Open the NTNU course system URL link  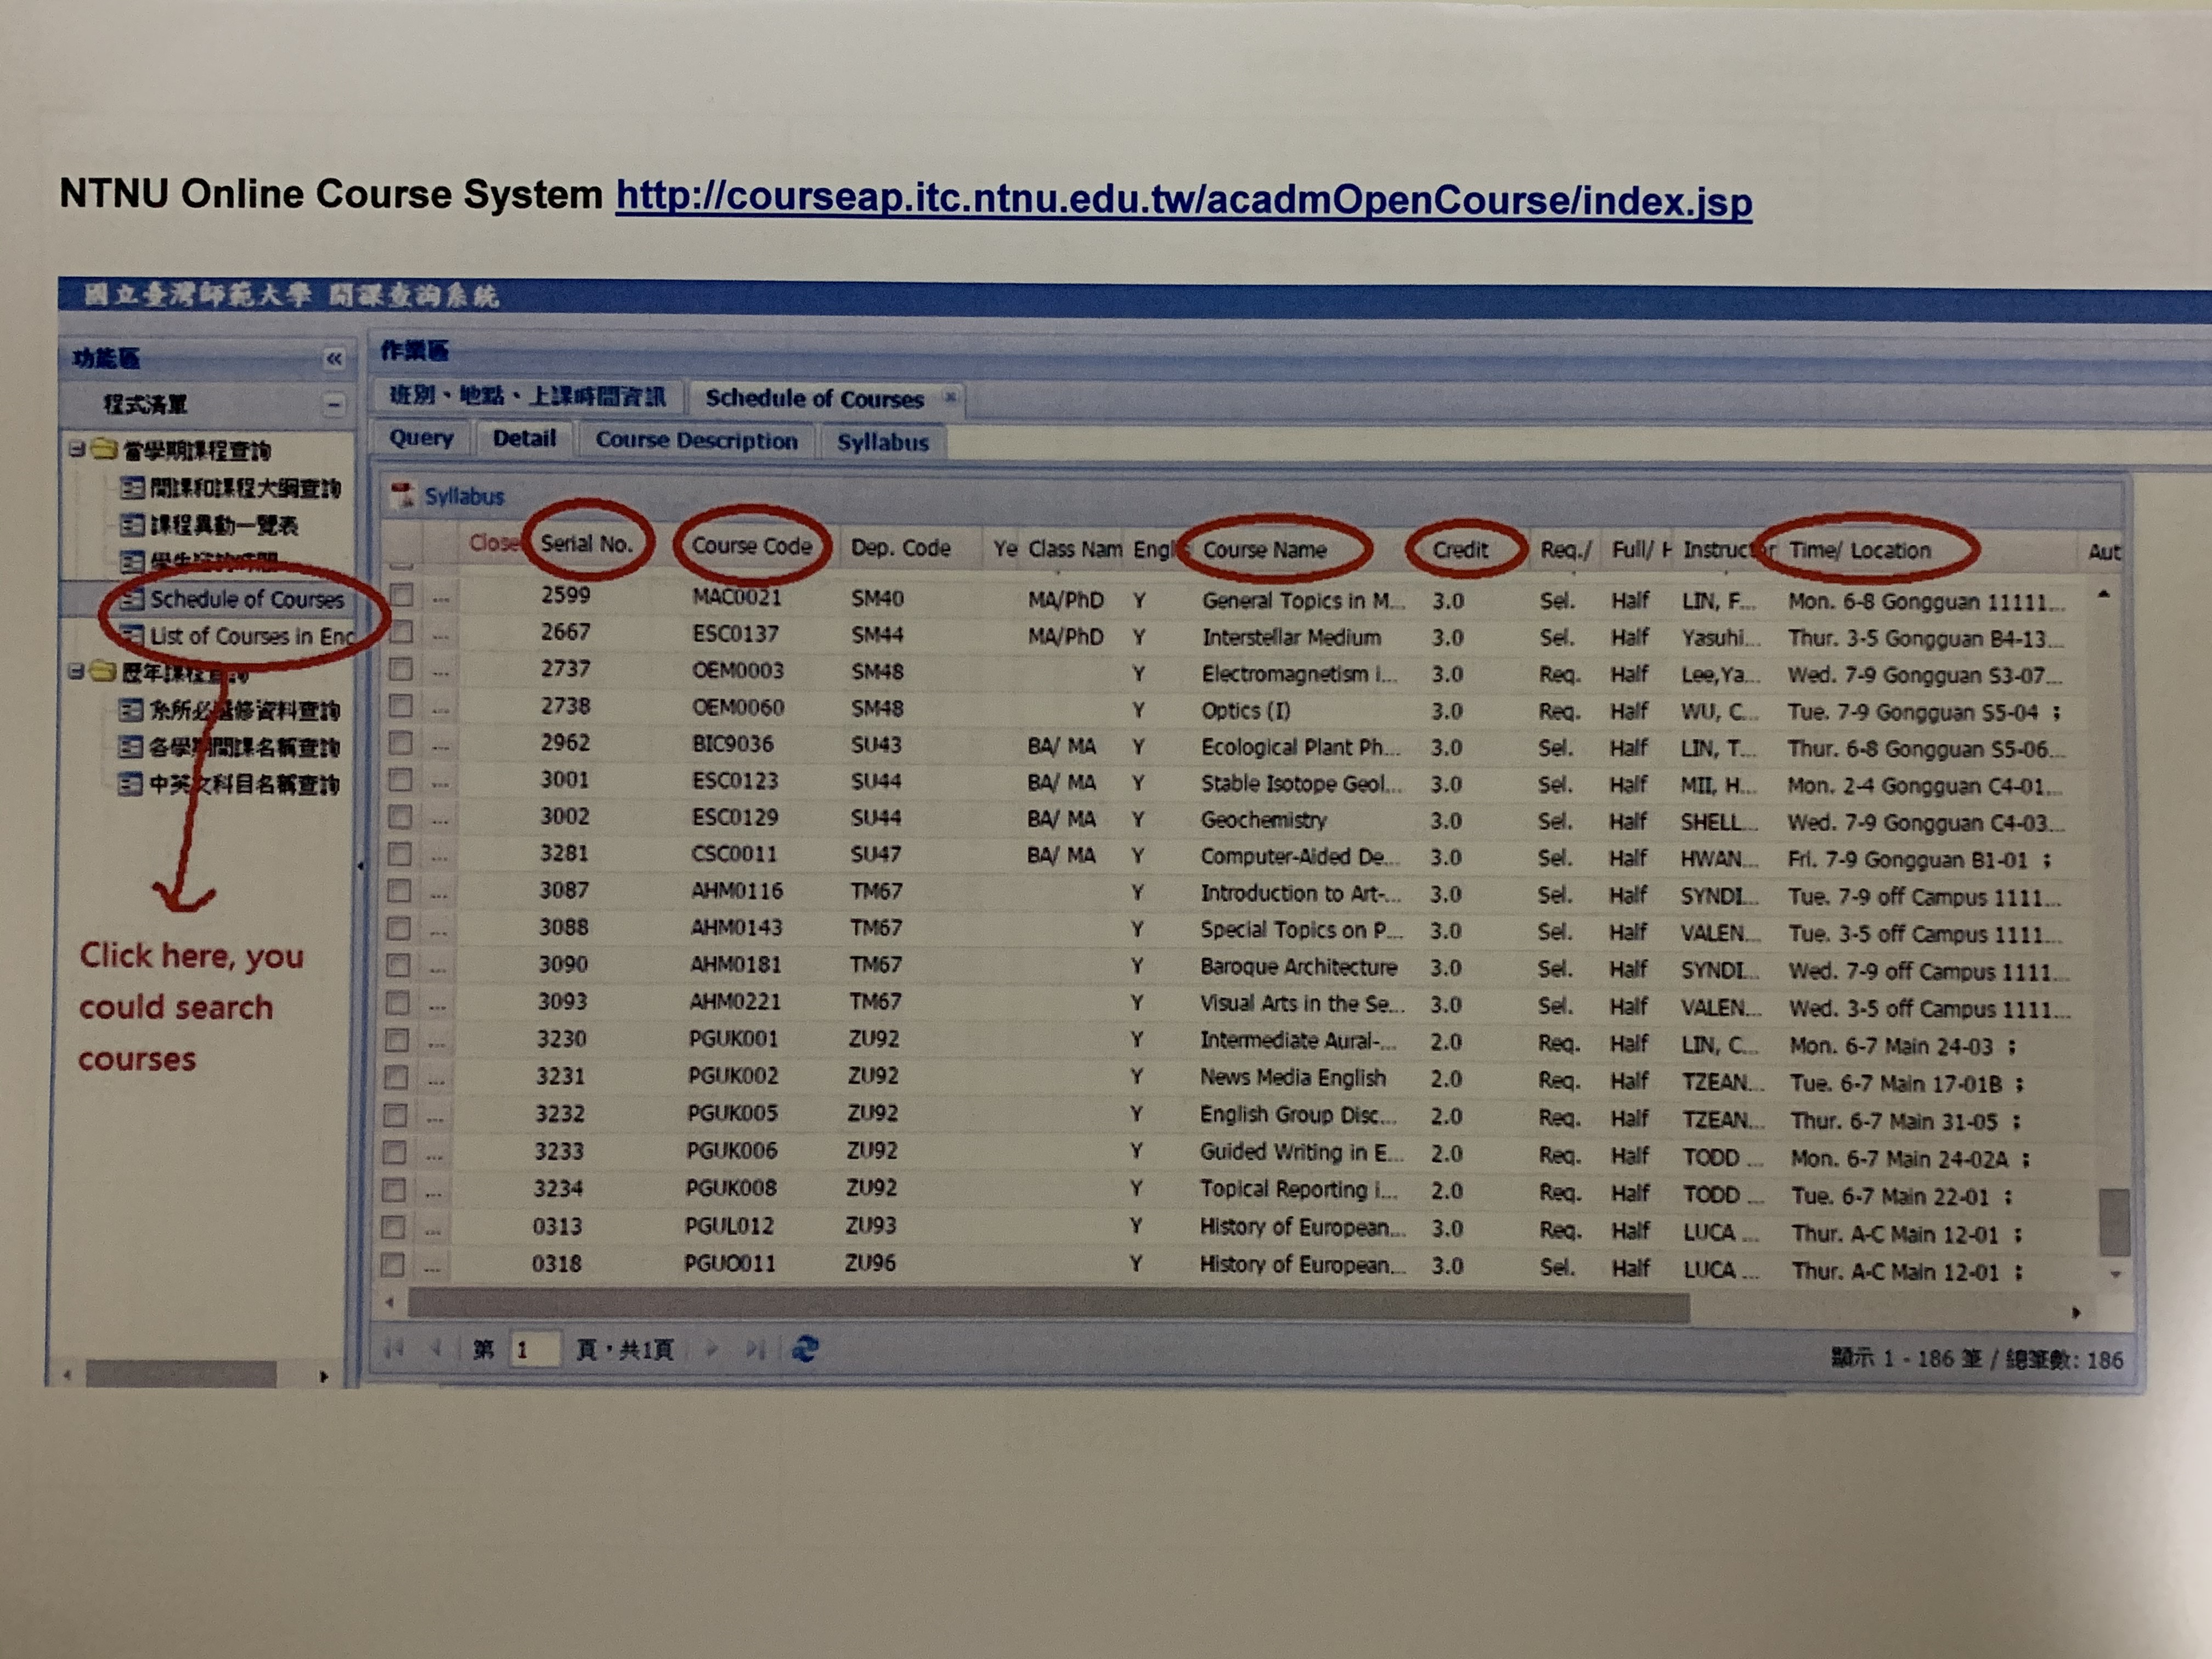point(1184,199)
